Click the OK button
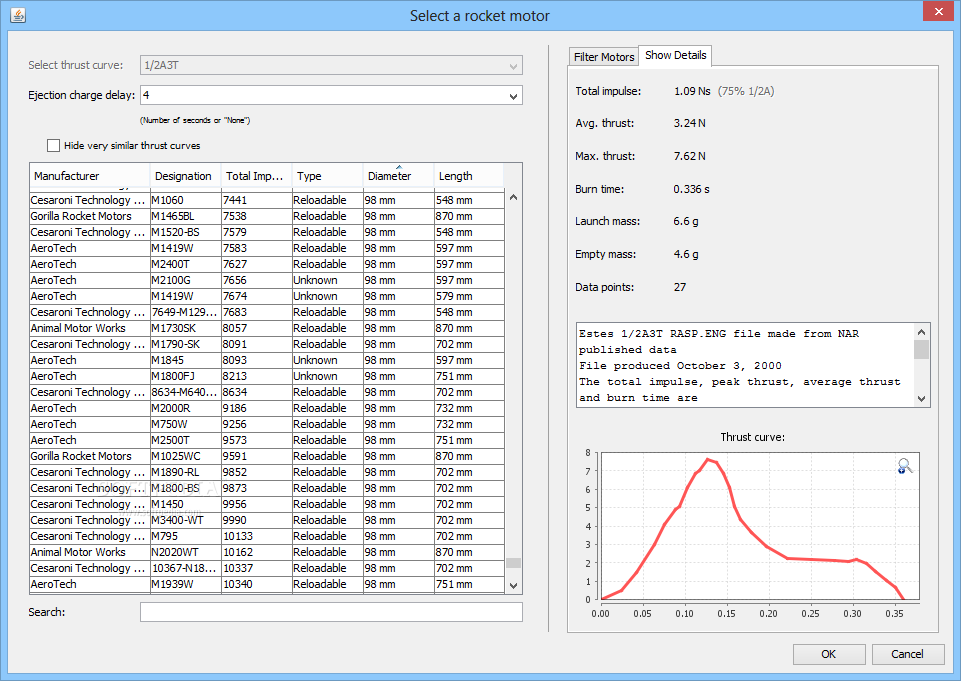 tap(829, 654)
